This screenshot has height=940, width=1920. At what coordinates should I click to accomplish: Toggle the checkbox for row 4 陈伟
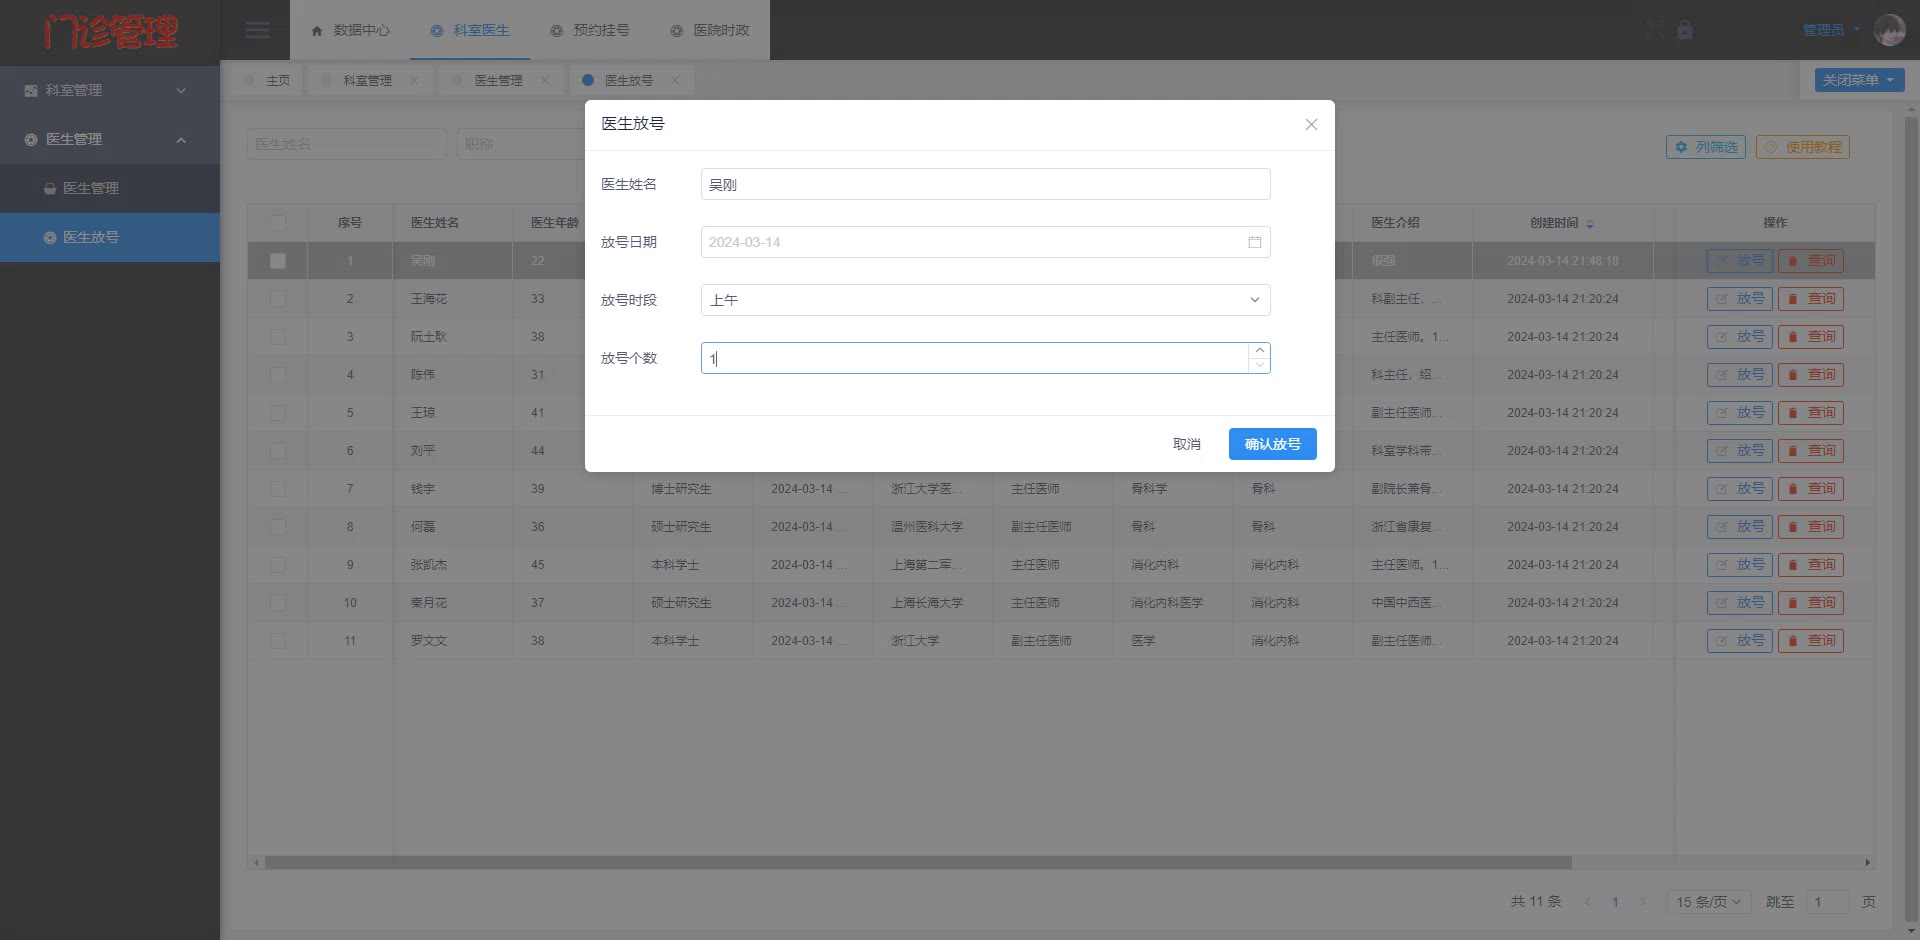pos(278,375)
